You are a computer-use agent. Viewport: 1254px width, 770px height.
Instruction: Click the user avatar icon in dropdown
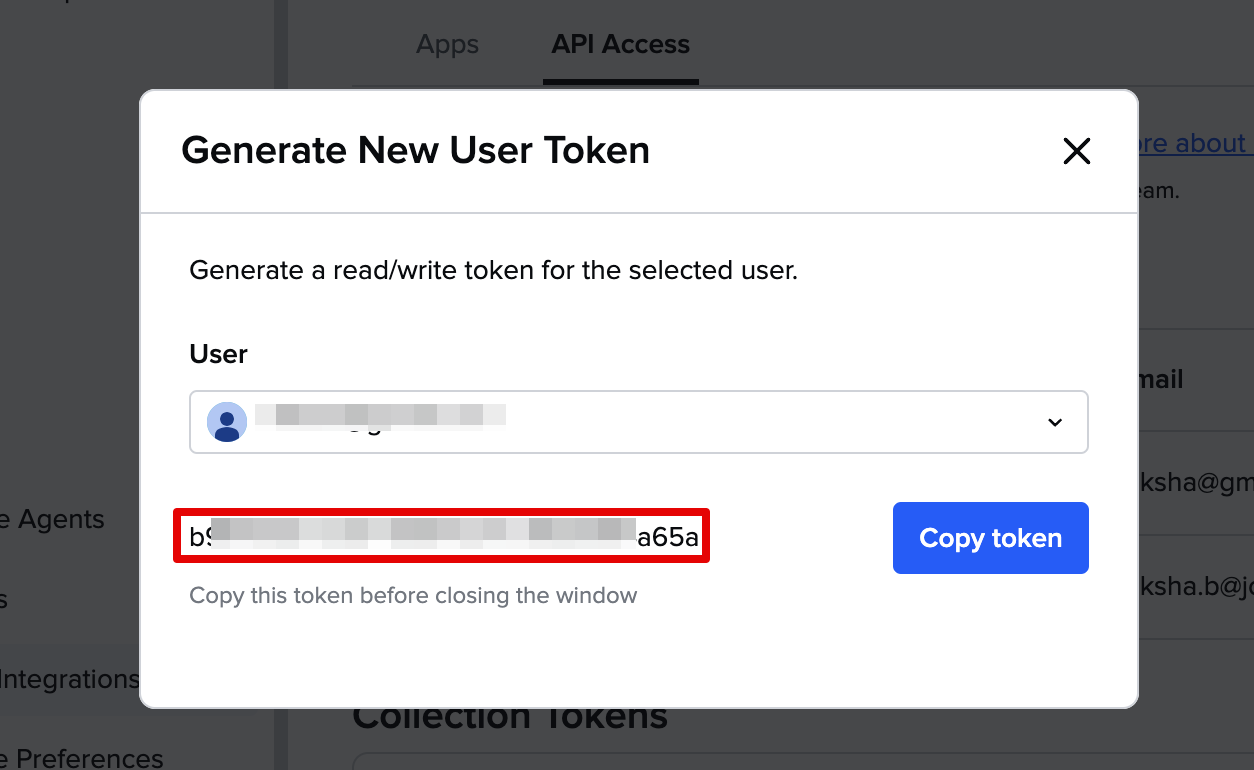[x=227, y=422]
